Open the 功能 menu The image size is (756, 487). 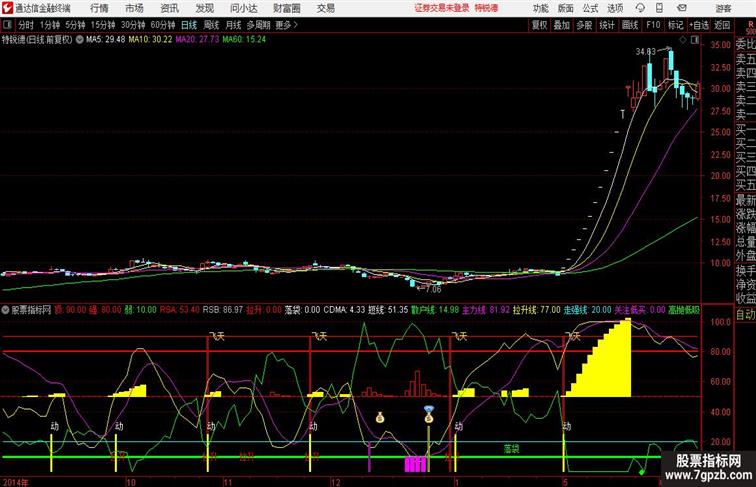pos(540,8)
